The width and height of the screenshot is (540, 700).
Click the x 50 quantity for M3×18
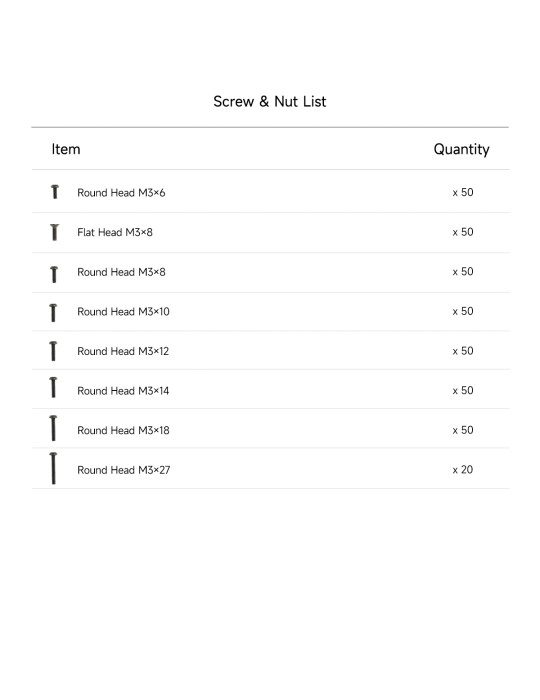point(463,430)
